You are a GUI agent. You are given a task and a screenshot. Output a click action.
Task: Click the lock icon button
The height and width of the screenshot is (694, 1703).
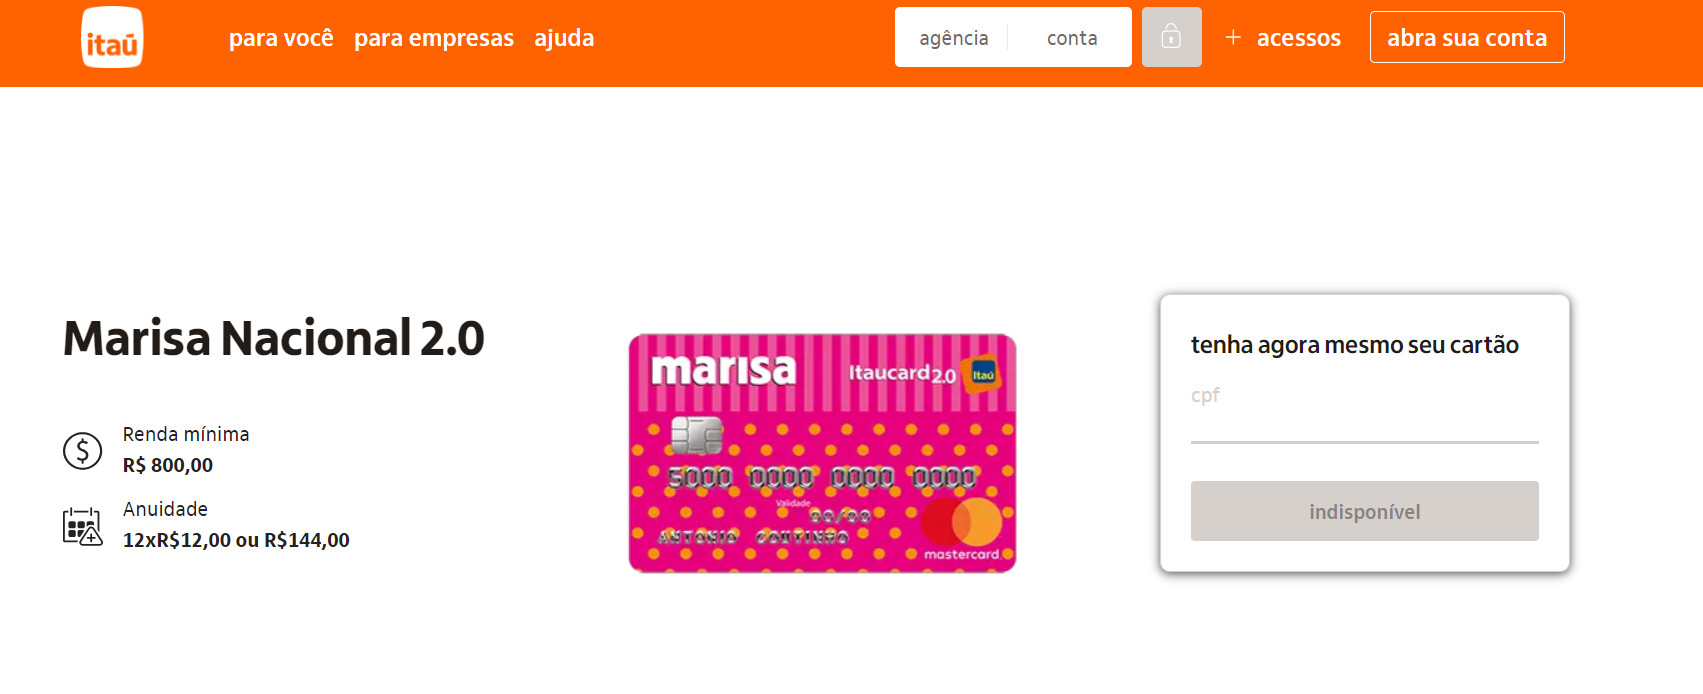click(x=1171, y=37)
